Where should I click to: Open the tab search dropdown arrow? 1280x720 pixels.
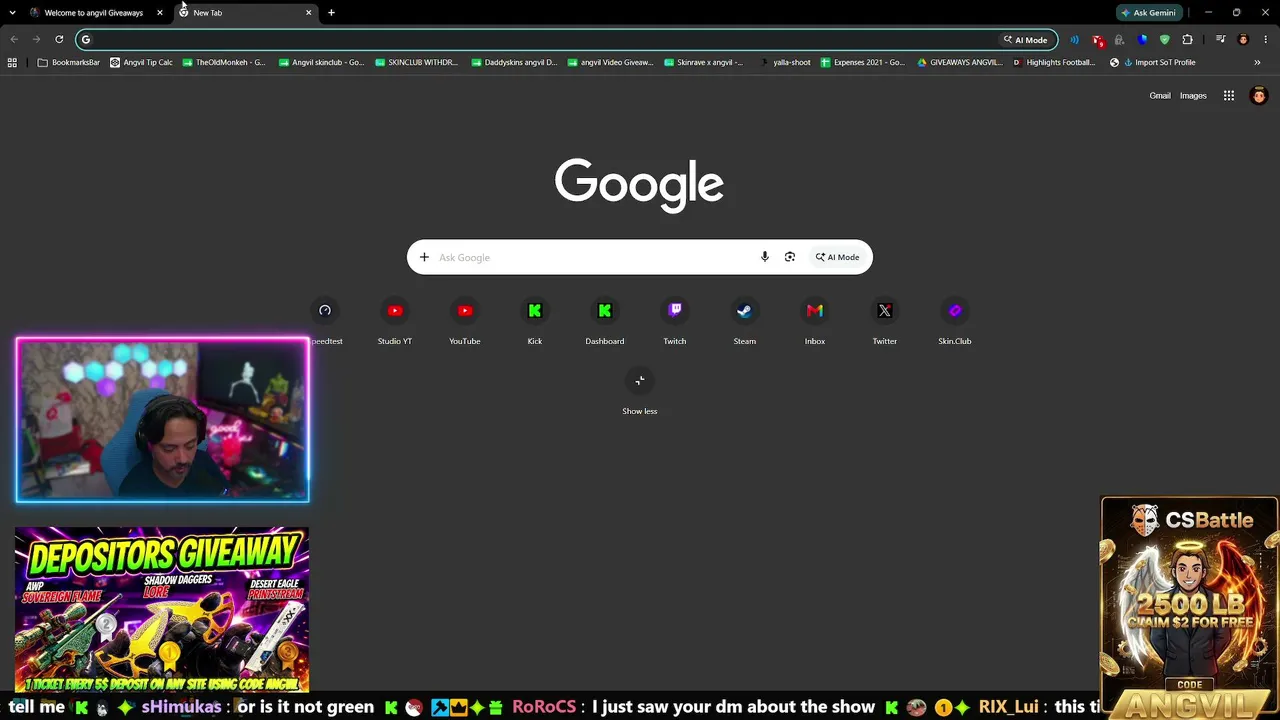pyautogui.click(x=12, y=13)
